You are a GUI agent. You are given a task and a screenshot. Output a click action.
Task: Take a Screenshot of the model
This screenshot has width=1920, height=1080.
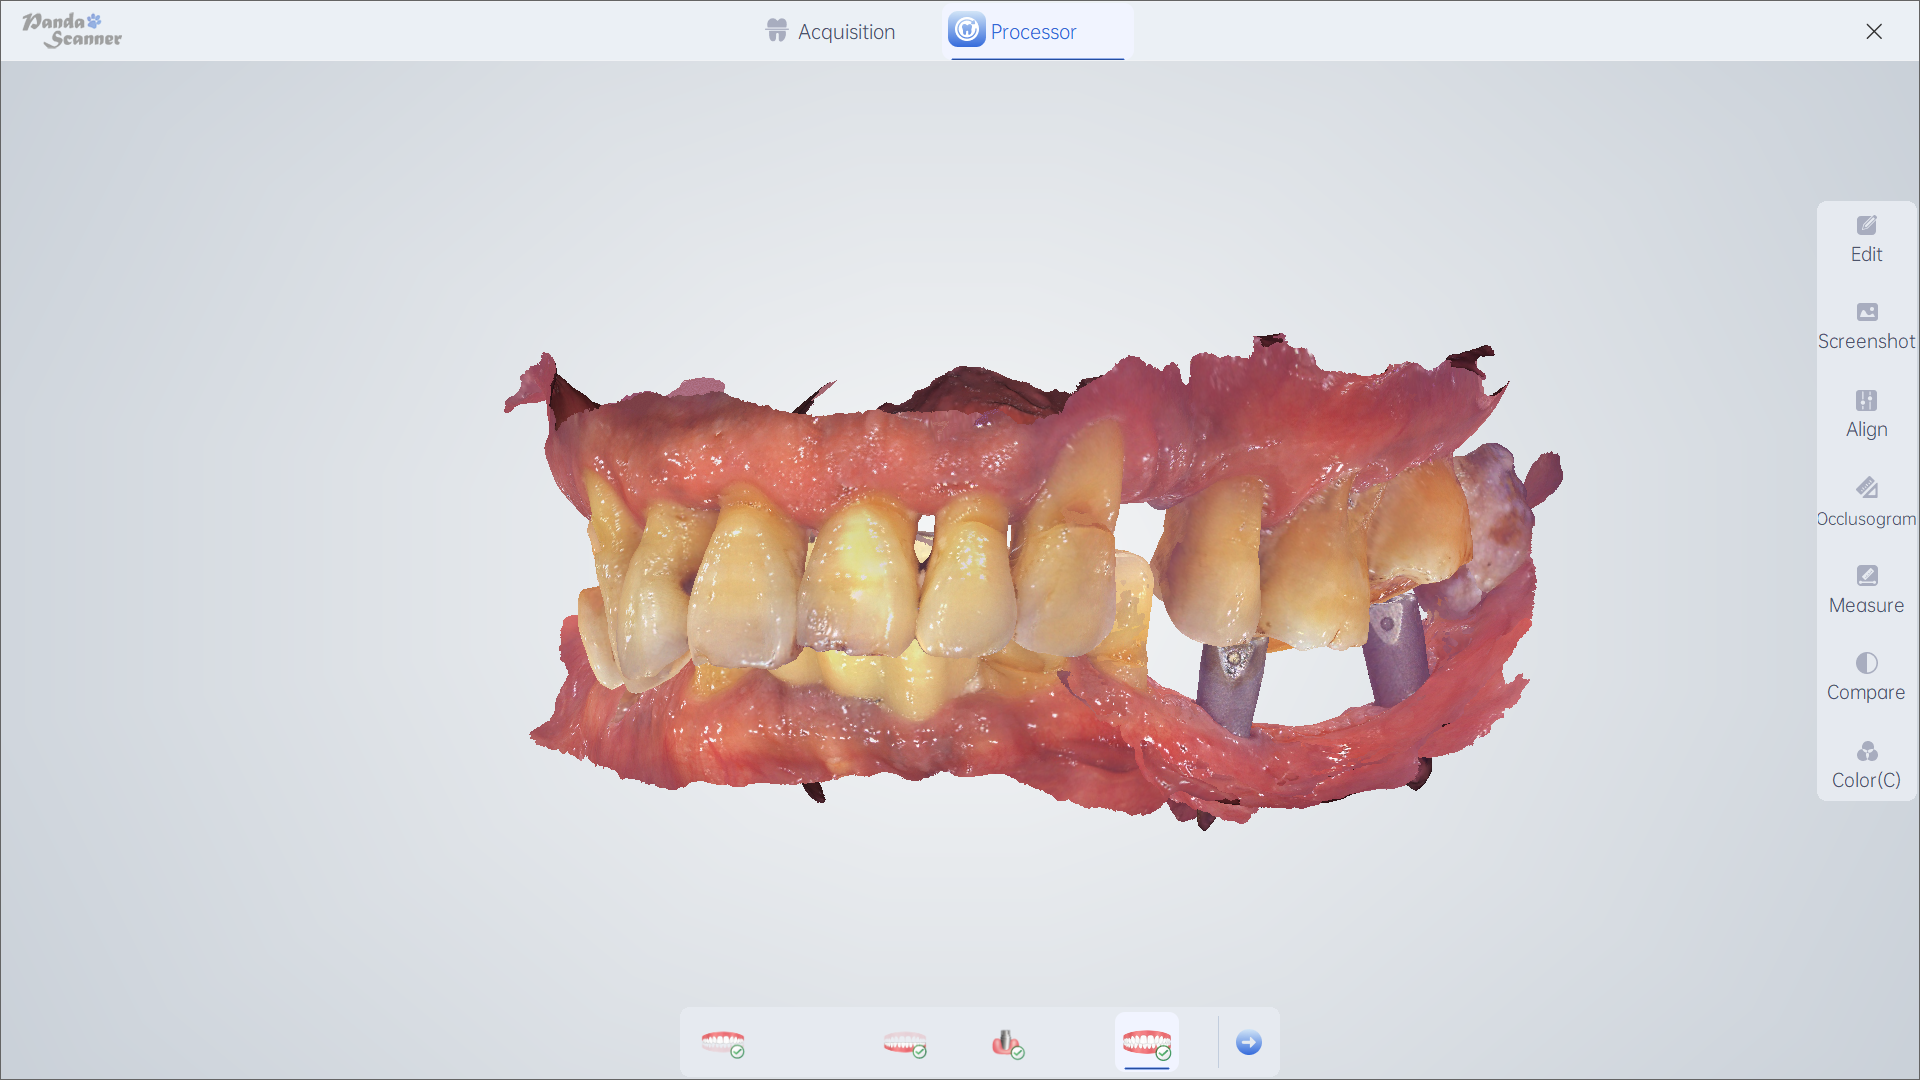point(1866,327)
